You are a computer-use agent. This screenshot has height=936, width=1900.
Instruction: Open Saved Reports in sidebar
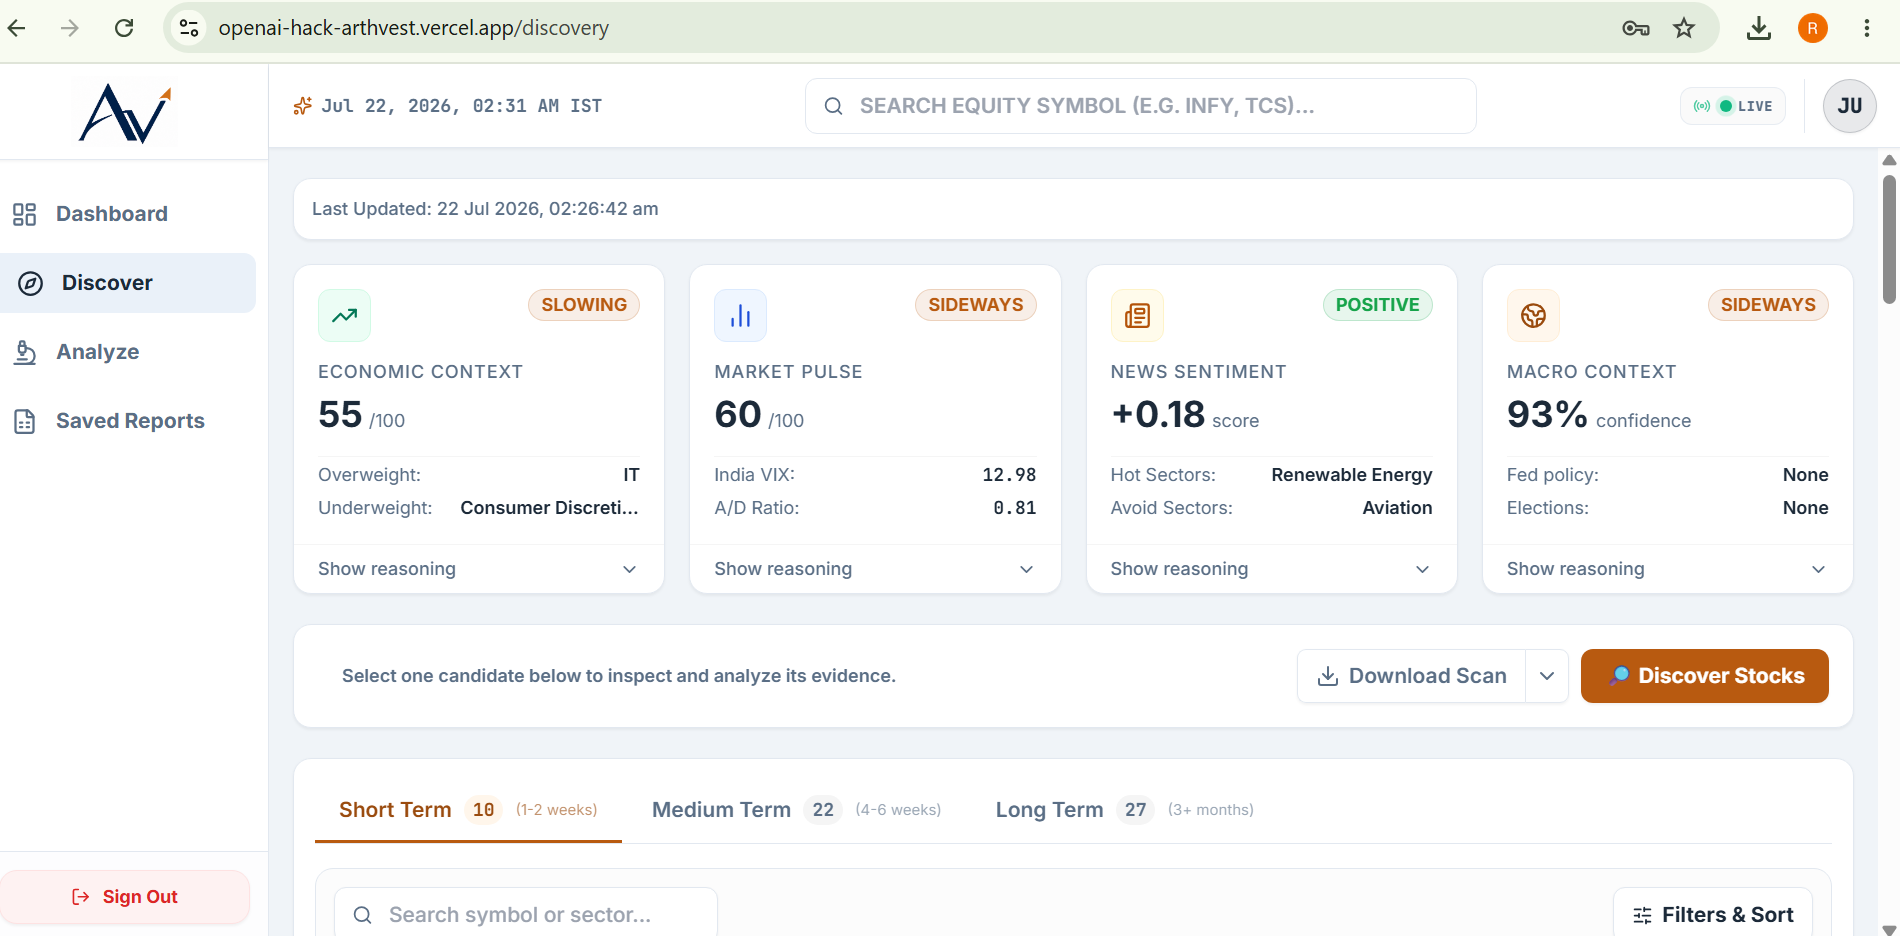pos(128,421)
